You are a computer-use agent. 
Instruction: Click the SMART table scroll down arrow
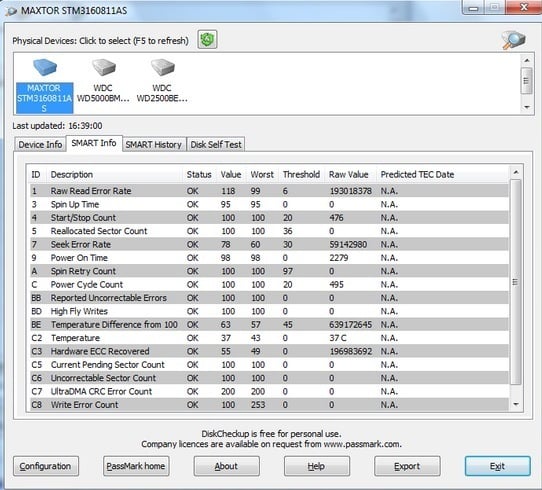[x=516, y=404]
